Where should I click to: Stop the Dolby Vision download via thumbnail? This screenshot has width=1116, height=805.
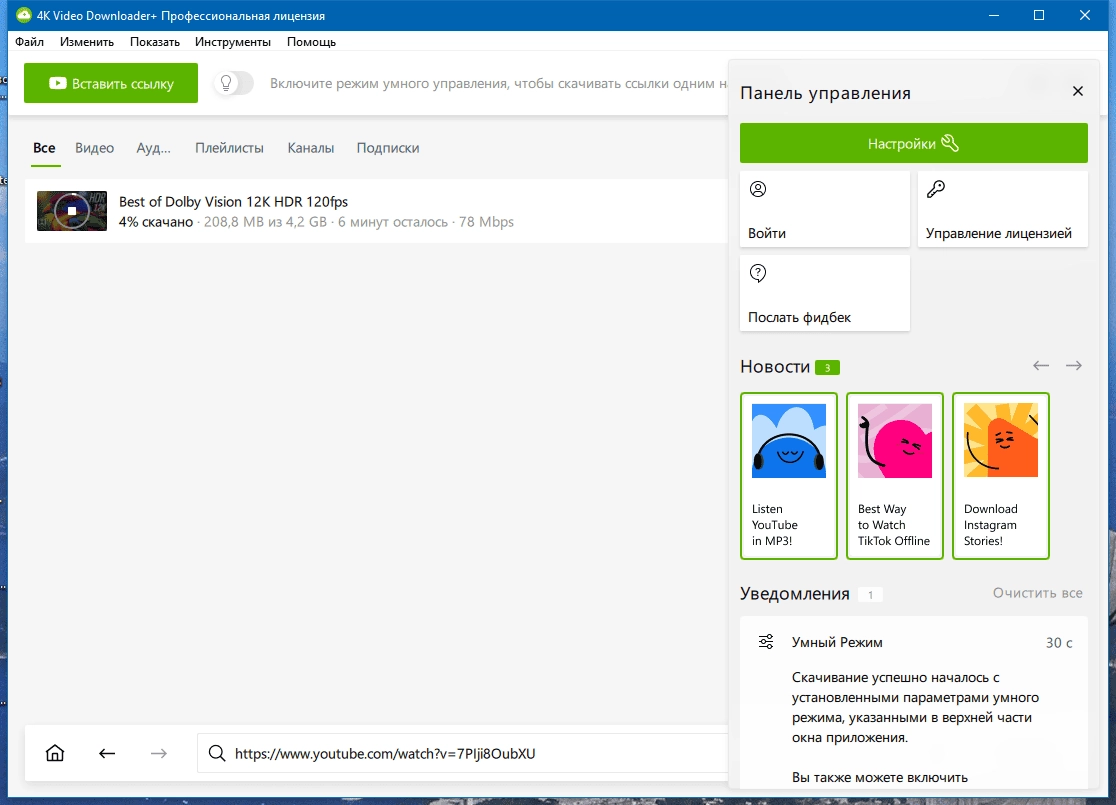pyautogui.click(x=72, y=211)
